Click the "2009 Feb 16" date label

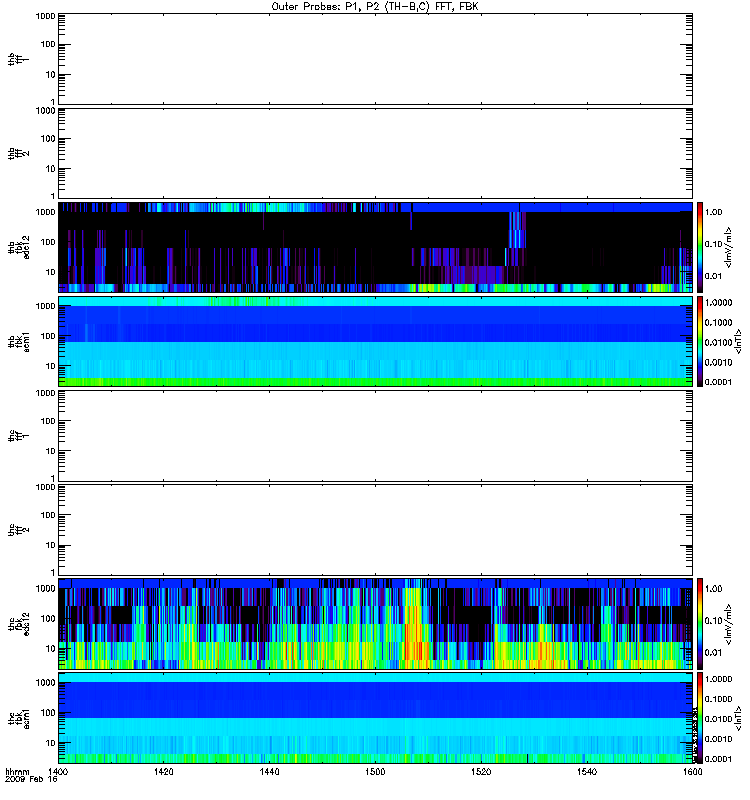[x=31, y=779]
